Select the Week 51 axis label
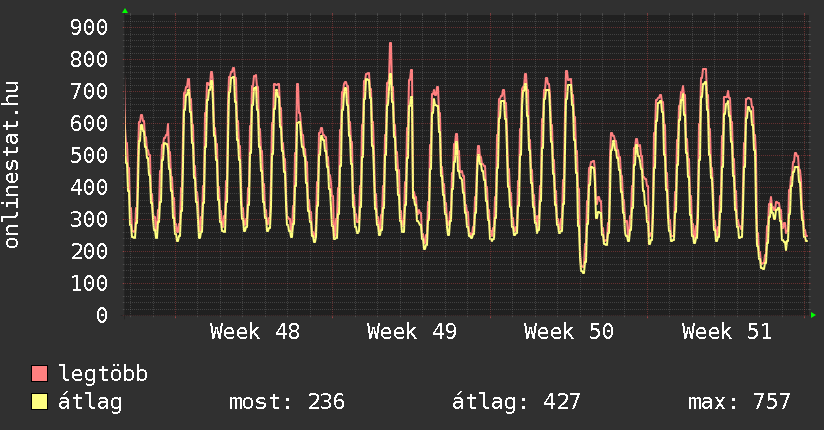This screenshot has width=824, height=430. [x=726, y=332]
